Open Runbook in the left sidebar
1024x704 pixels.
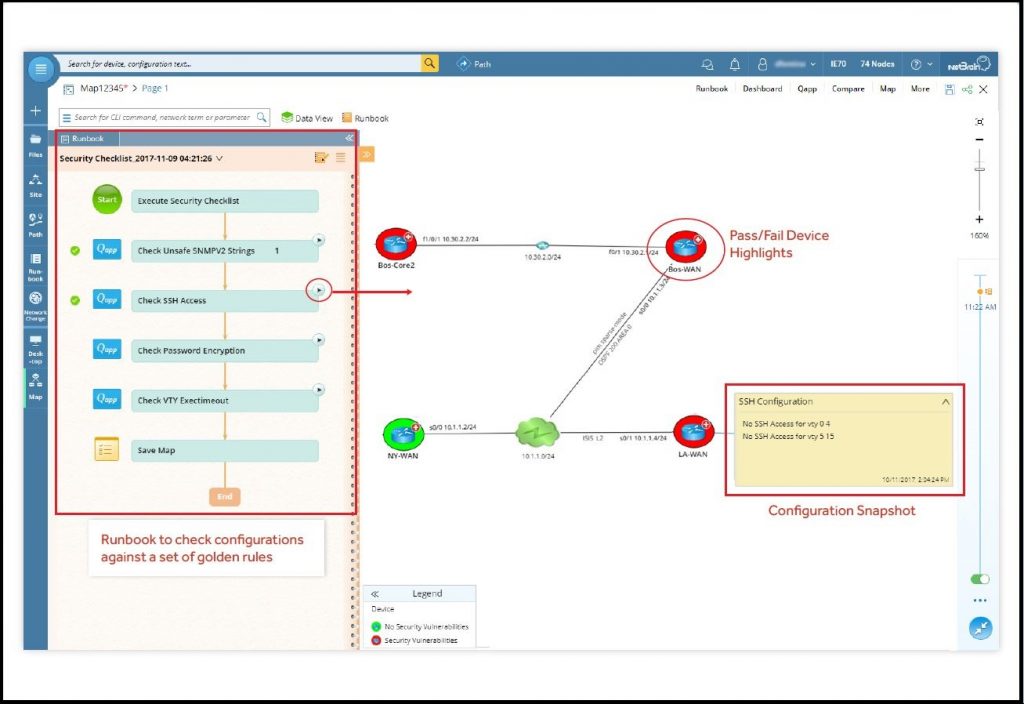click(35, 267)
